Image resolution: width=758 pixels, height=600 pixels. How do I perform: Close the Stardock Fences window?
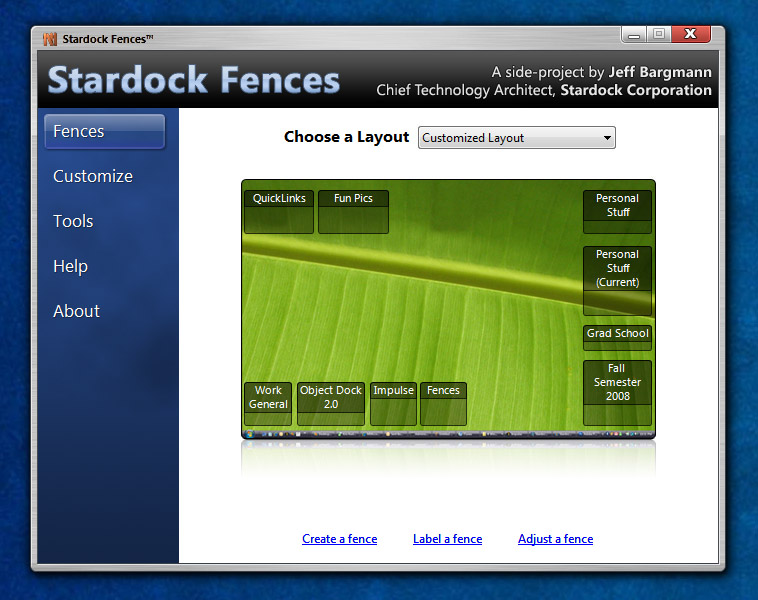point(690,34)
